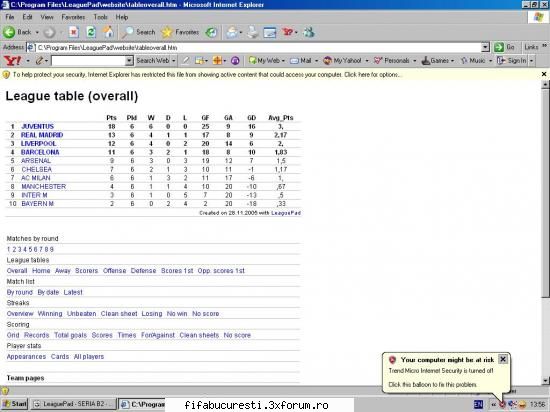Stop page loading with red X icon
Viewport: 550px width, 412px height.
pyautogui.click(x=74, y=32)
